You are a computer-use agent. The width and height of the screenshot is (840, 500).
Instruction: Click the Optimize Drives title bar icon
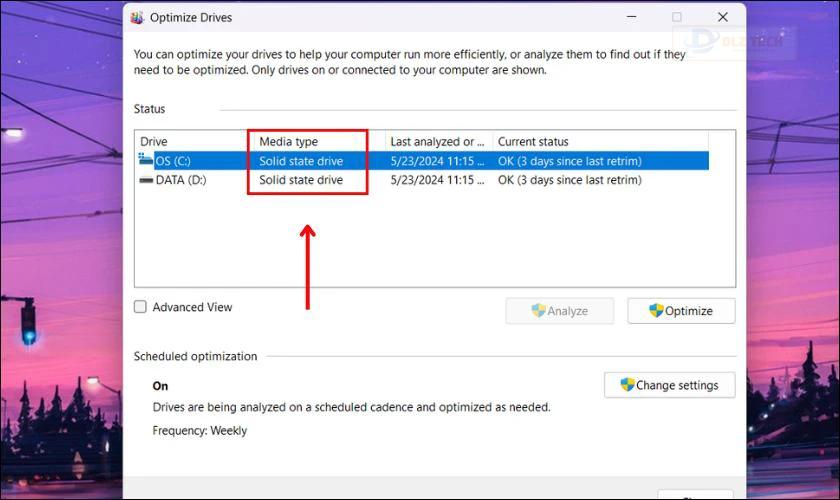[x=137, y=18]
